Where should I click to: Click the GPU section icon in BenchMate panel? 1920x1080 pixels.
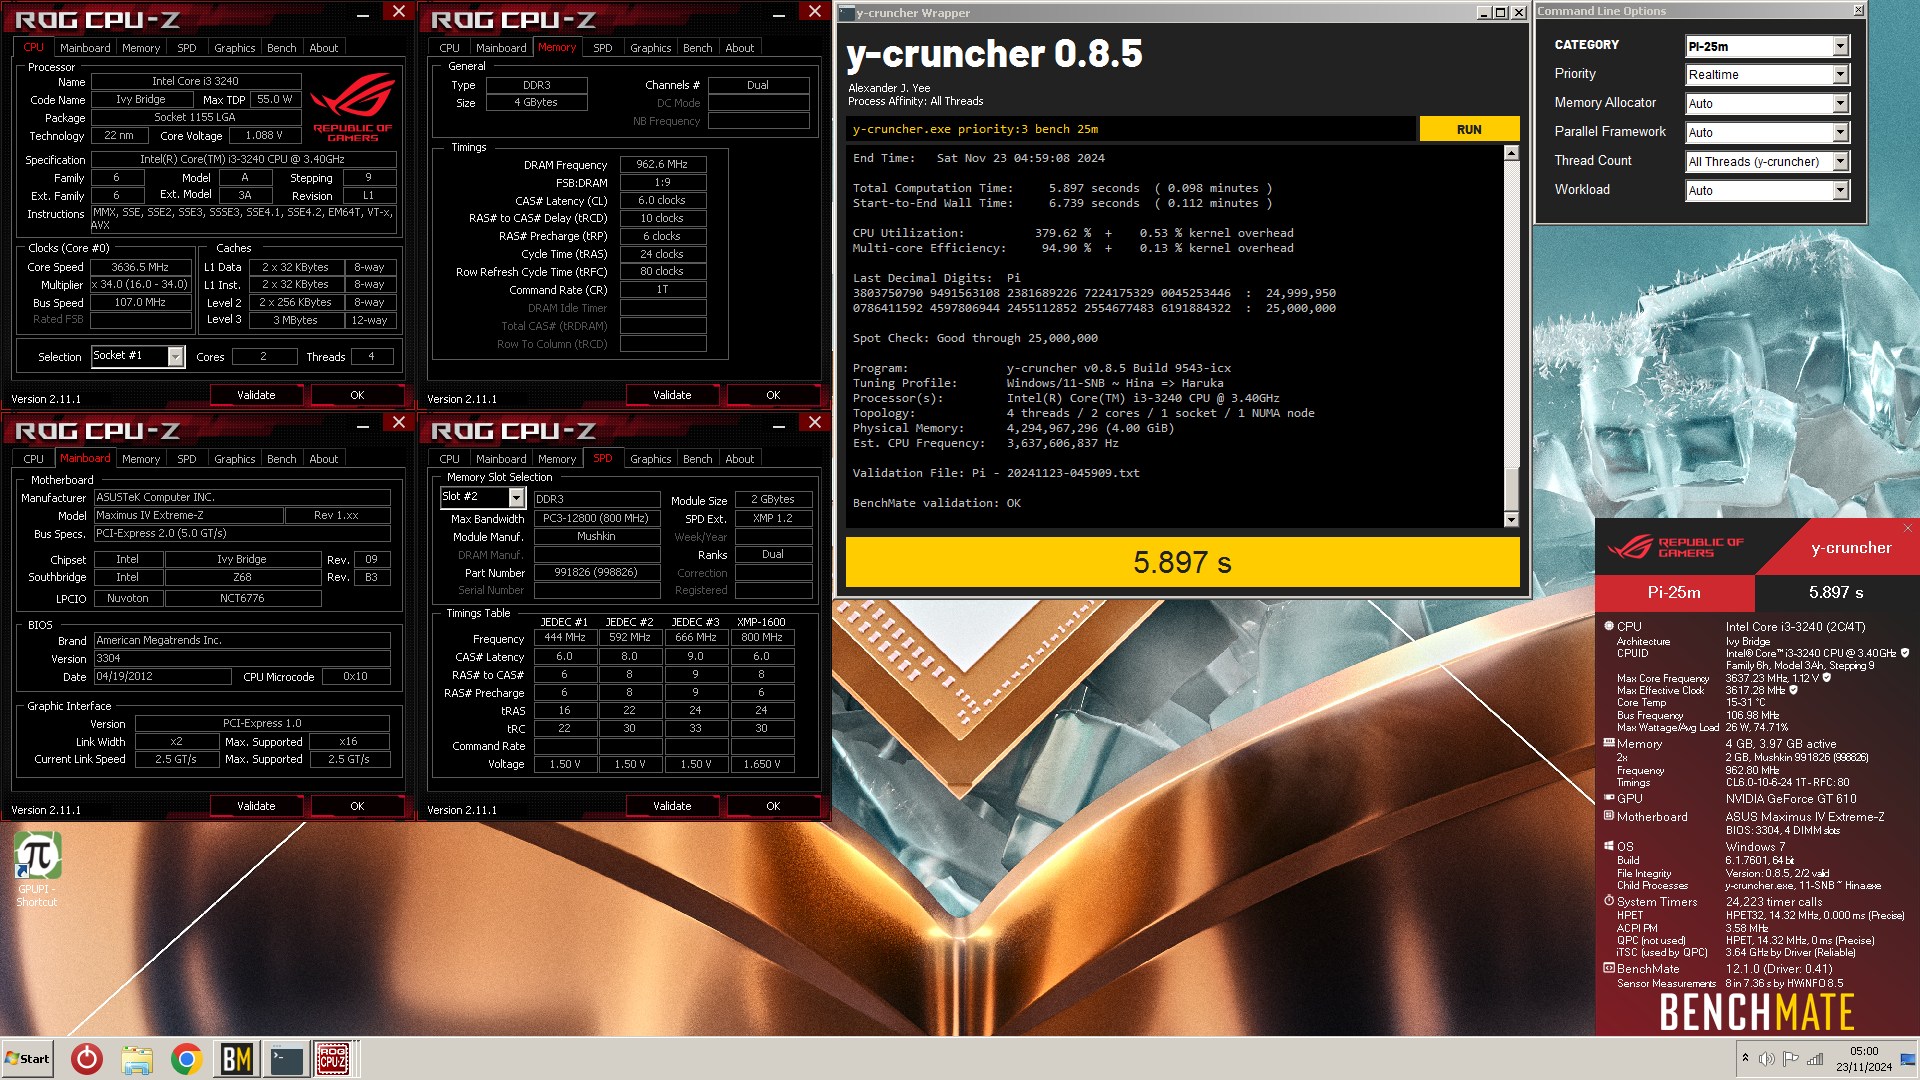[x=1609, y=798]
